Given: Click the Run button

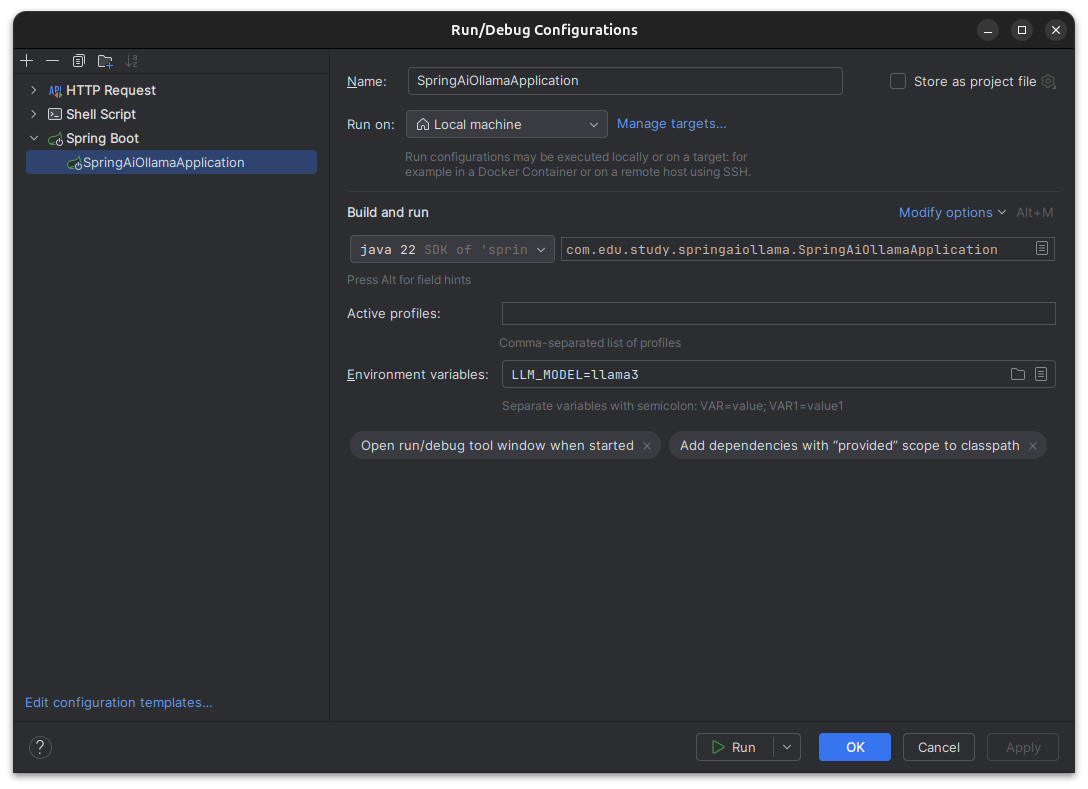Looking at the screenshot, I should pos(735,747).
